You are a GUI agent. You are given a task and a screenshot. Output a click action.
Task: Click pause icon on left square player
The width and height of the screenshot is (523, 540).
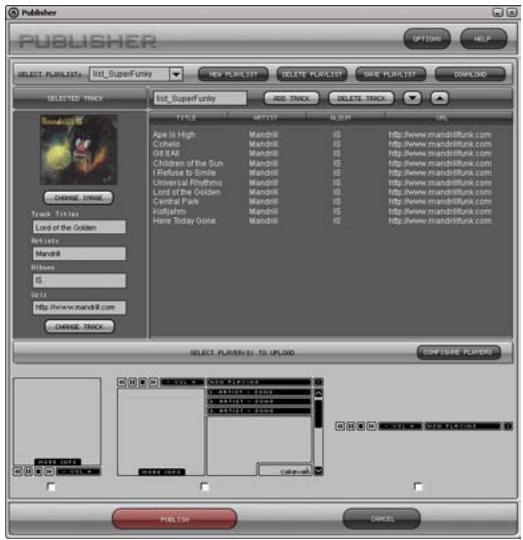pos(28,471)
